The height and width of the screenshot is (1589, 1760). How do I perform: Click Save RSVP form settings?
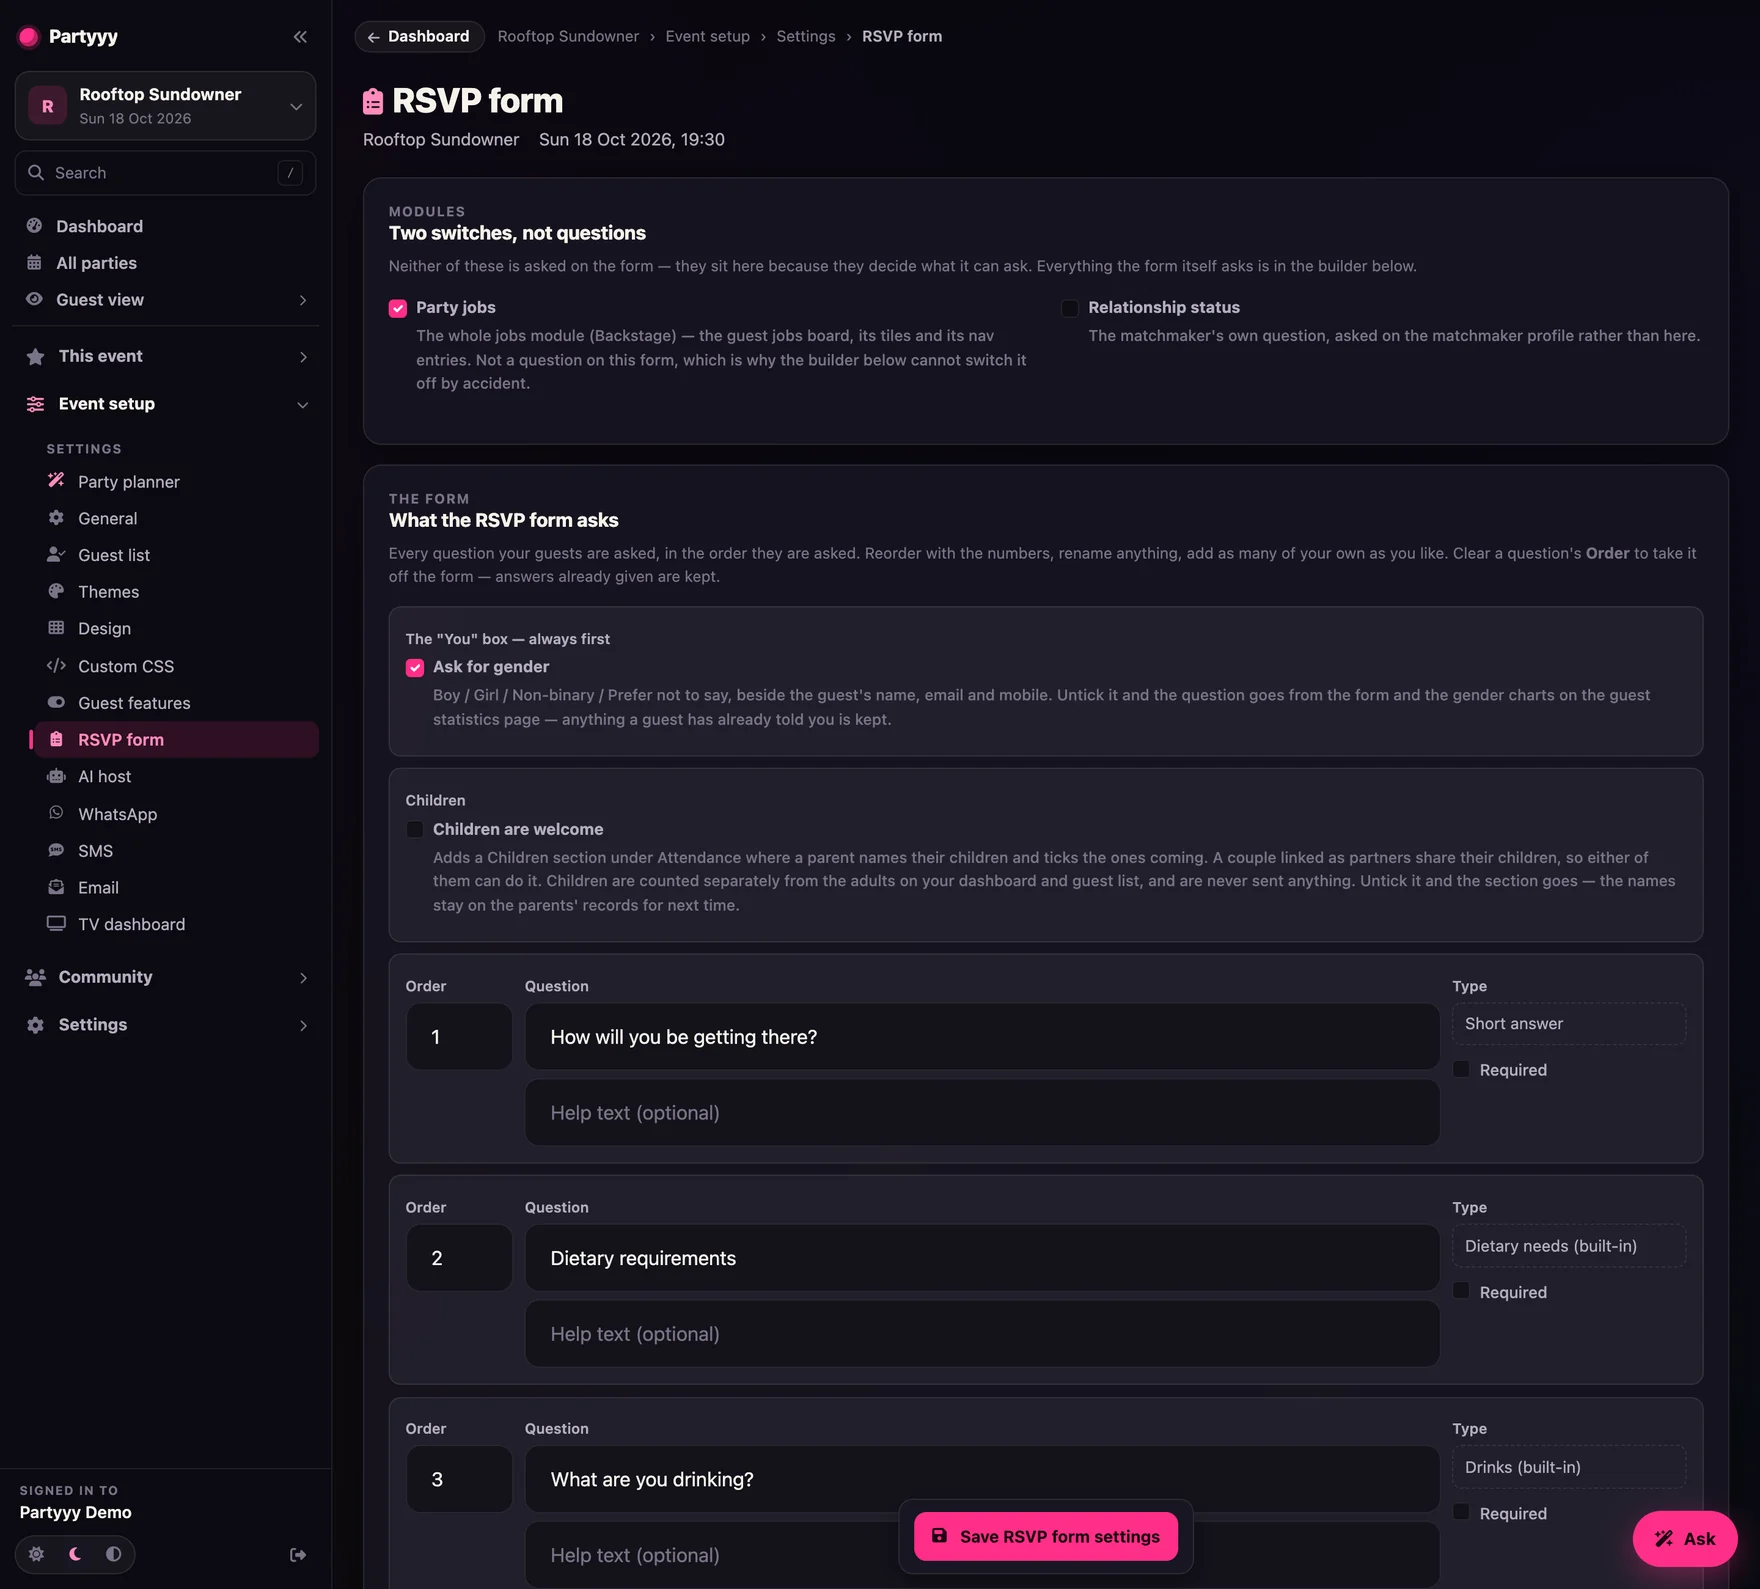pyautogui.click(x=1046, y=1537)
